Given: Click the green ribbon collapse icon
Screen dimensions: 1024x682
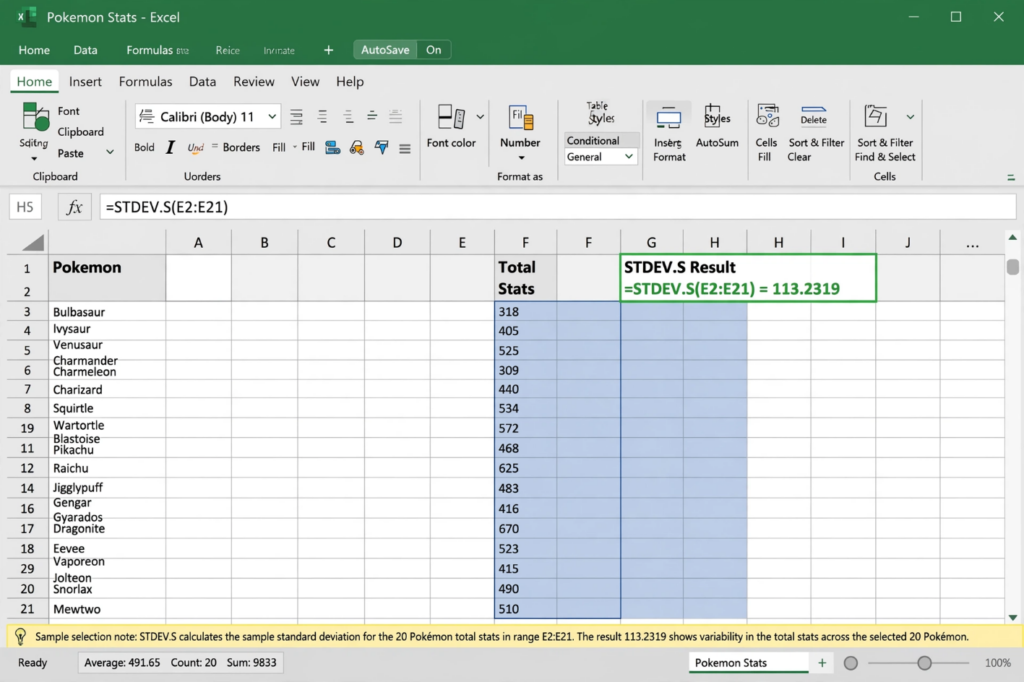Looking at the screenshot, I should (x=1011, y=177).
